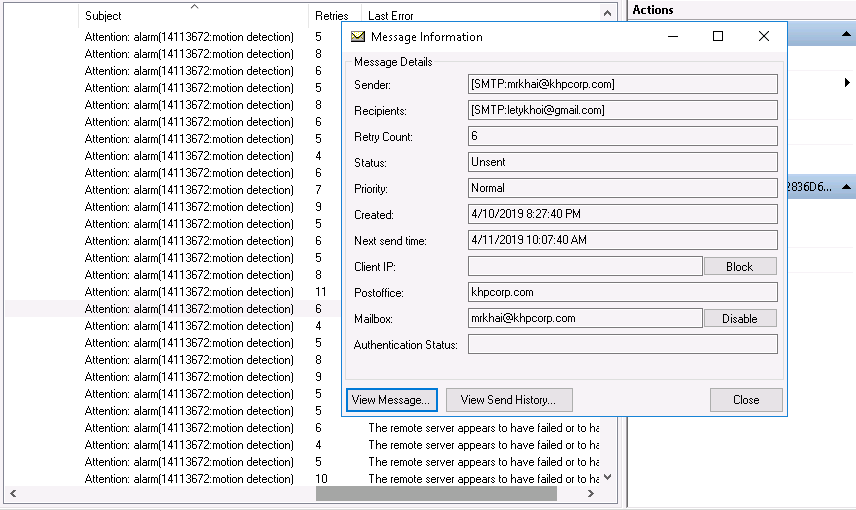Screen dimensions: 856x510
Task: Click the horizontal scrollbar thumb of the queue
Action: pos(436,494)
